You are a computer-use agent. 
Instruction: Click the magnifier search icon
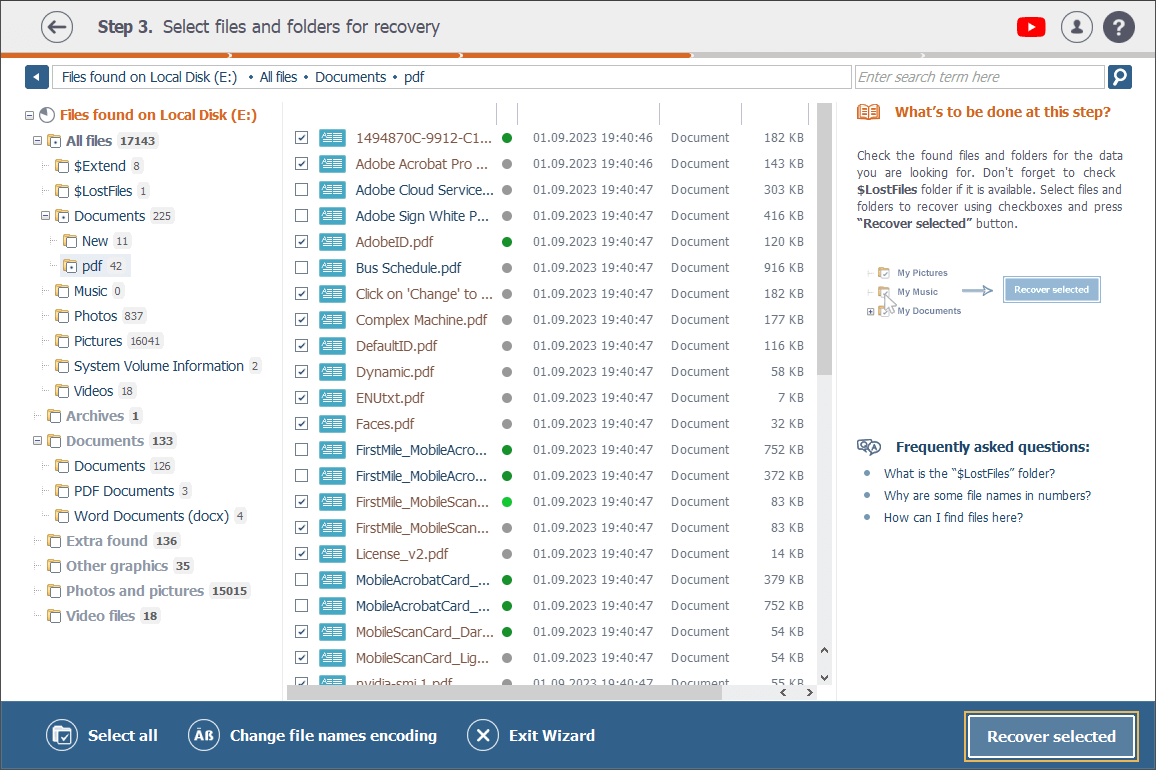point(1120,77)
